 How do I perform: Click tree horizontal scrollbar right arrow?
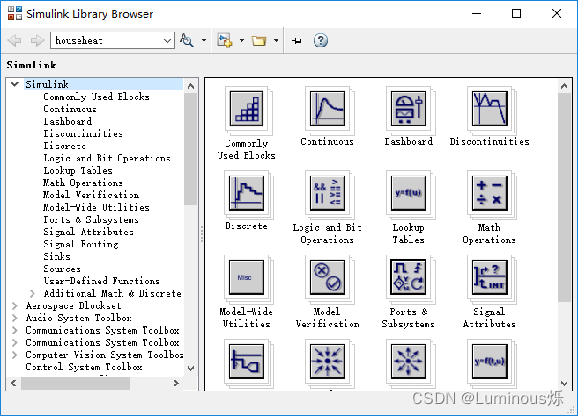point(176,383)
